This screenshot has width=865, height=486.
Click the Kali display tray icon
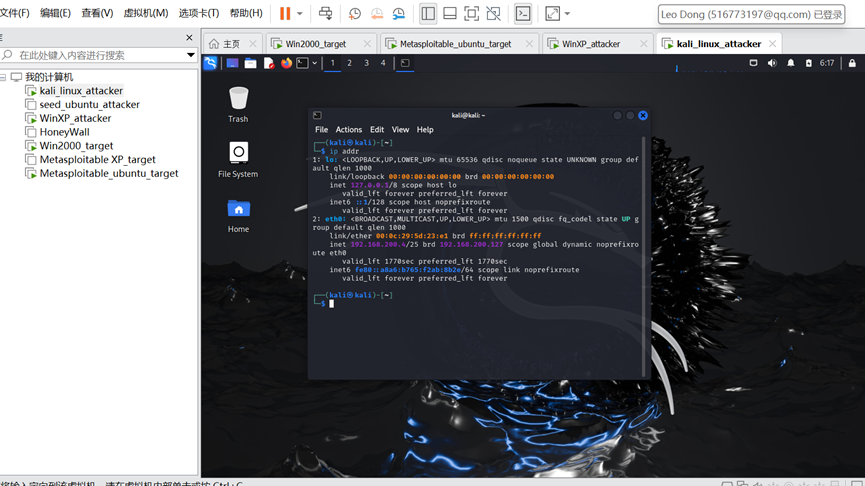click(x=753, y=63)
